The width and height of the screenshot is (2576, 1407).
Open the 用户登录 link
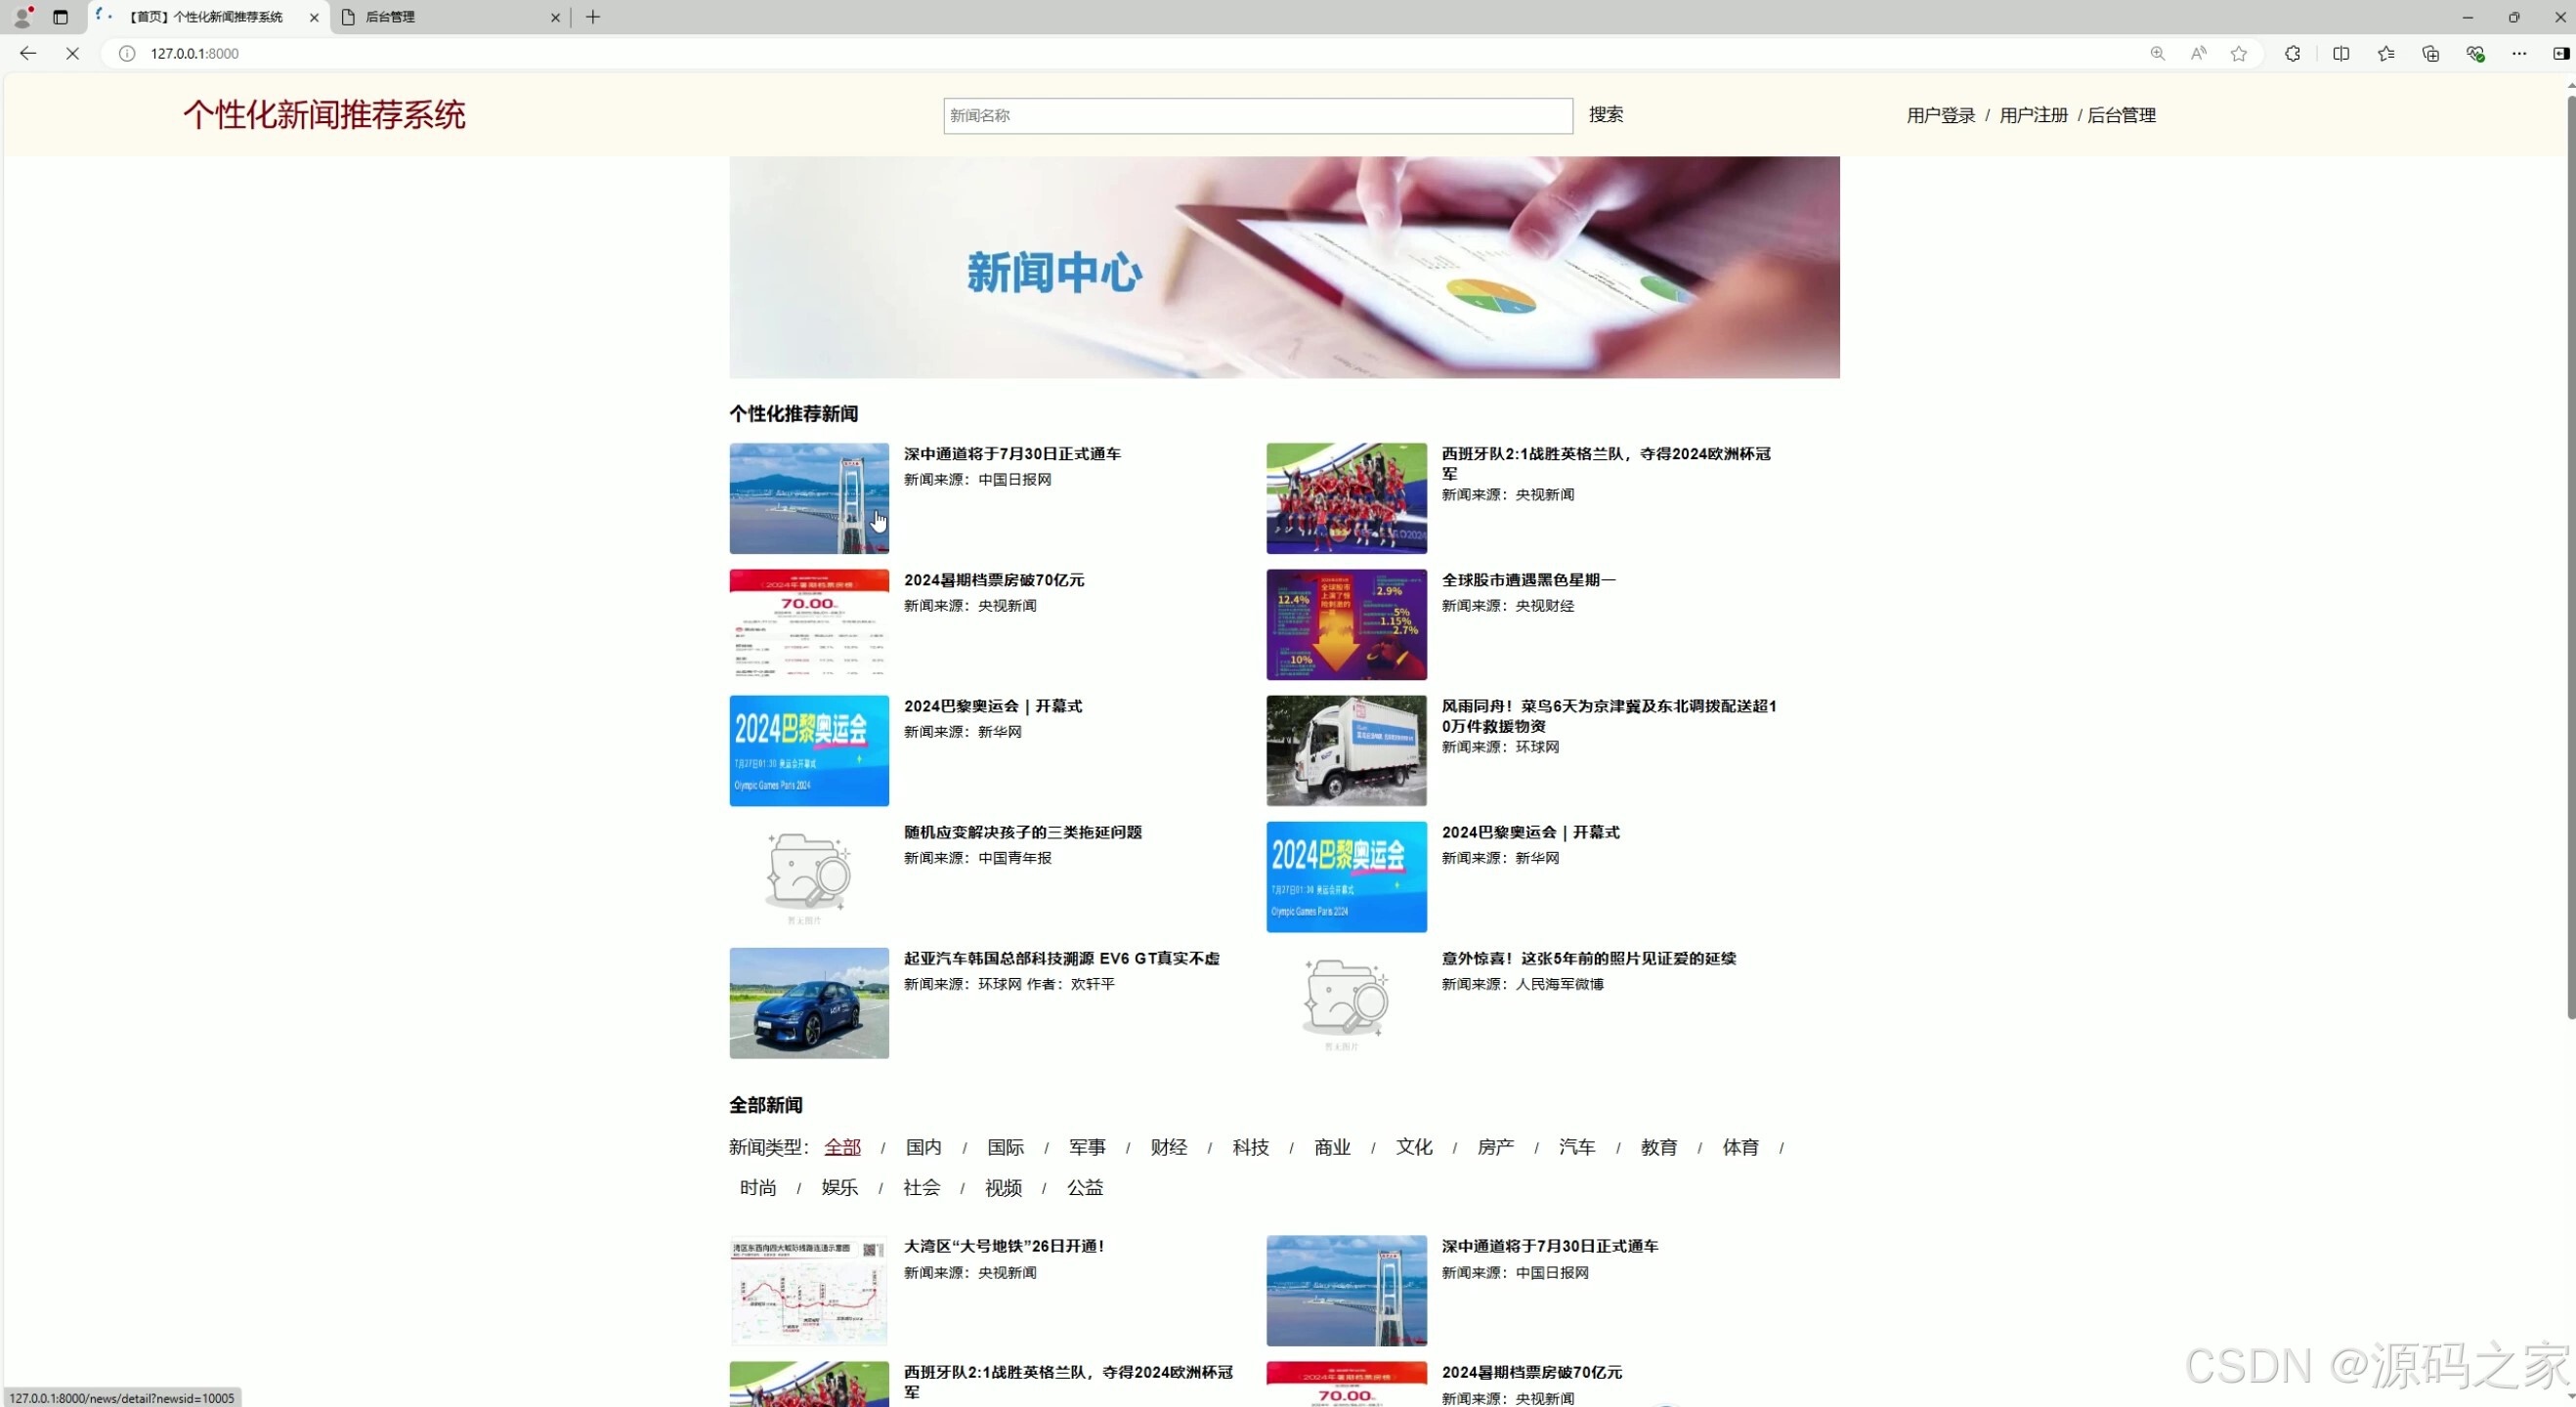(1940, 115)
